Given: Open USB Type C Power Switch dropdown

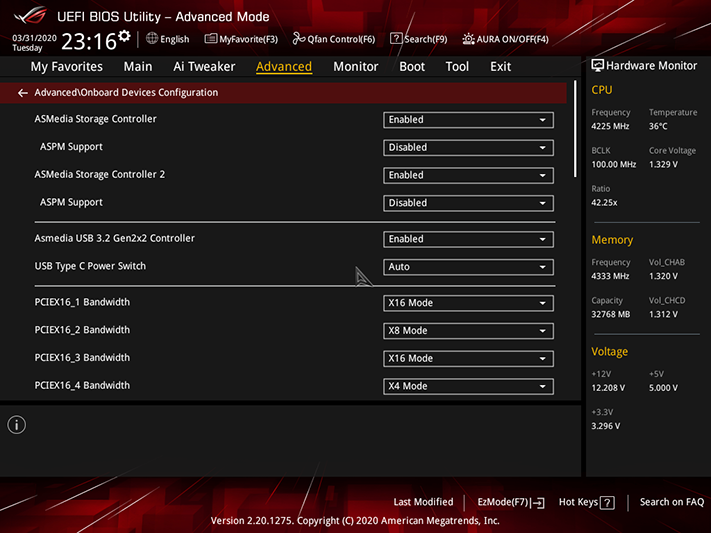Looking at the screenshot, I should [x=468, y=267].
